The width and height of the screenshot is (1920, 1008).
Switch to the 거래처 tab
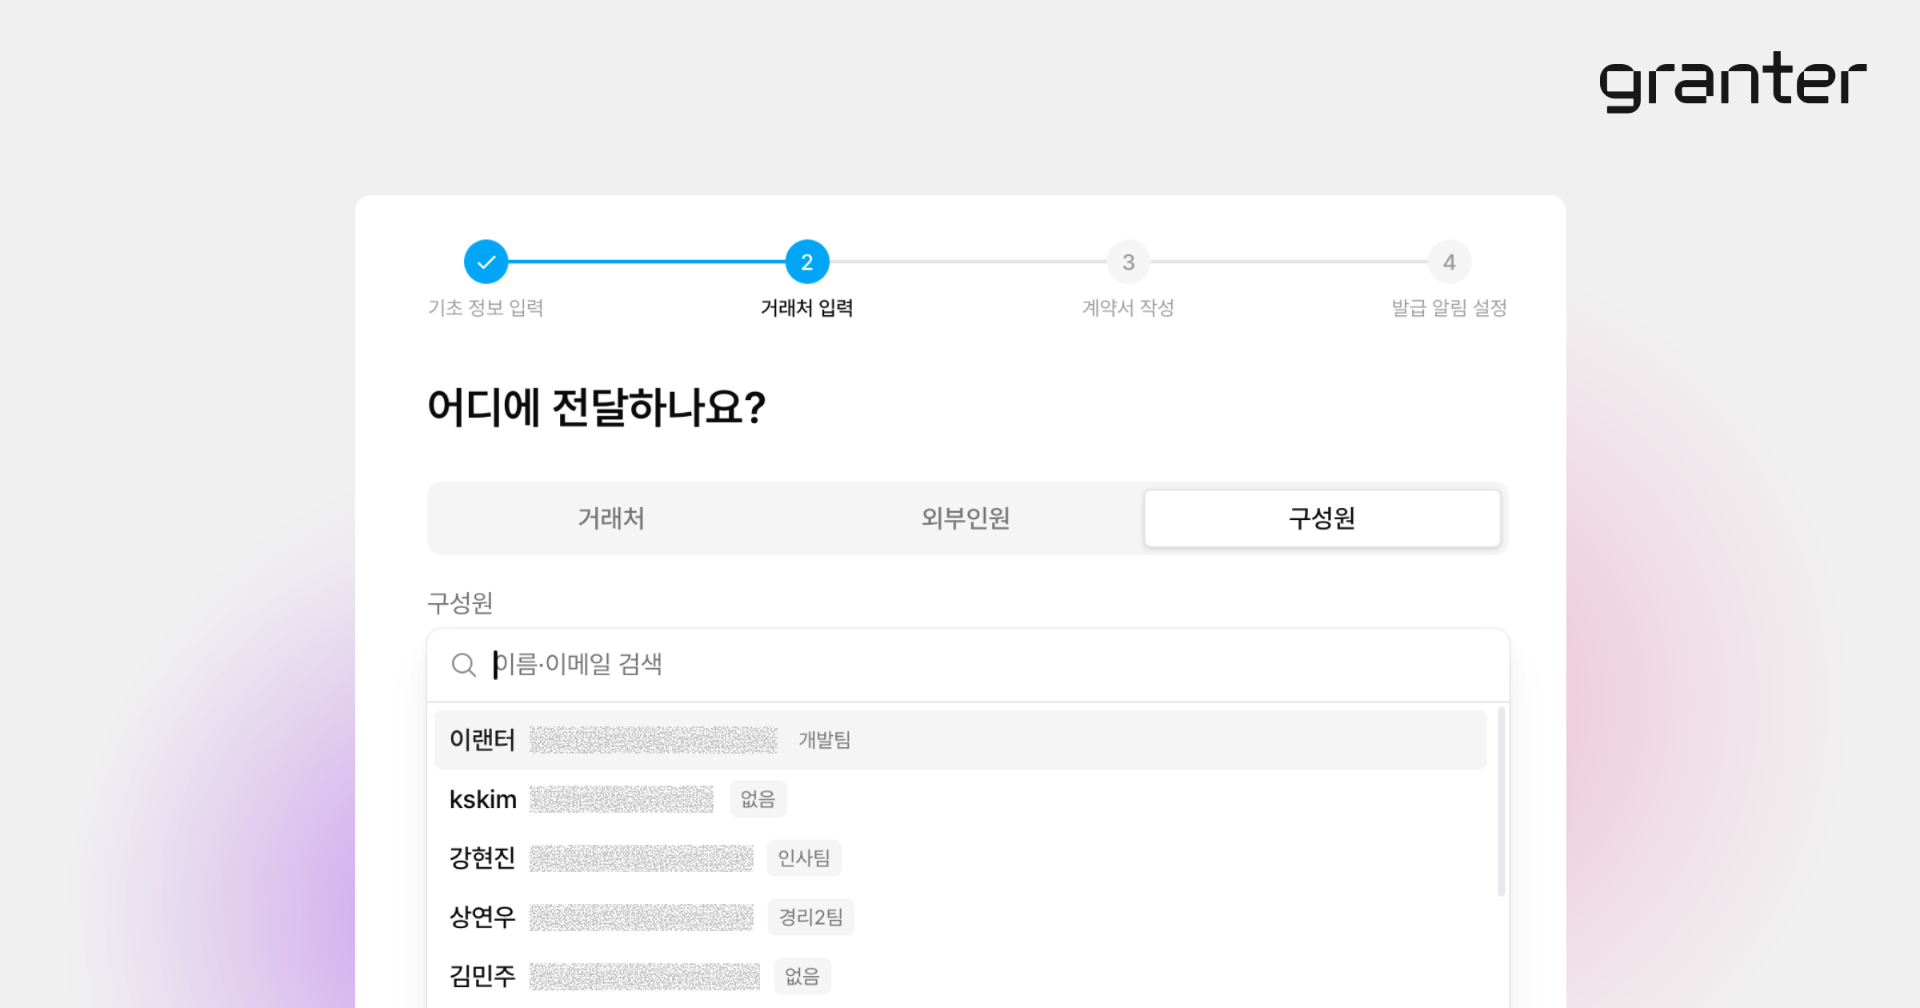[611, 518]
